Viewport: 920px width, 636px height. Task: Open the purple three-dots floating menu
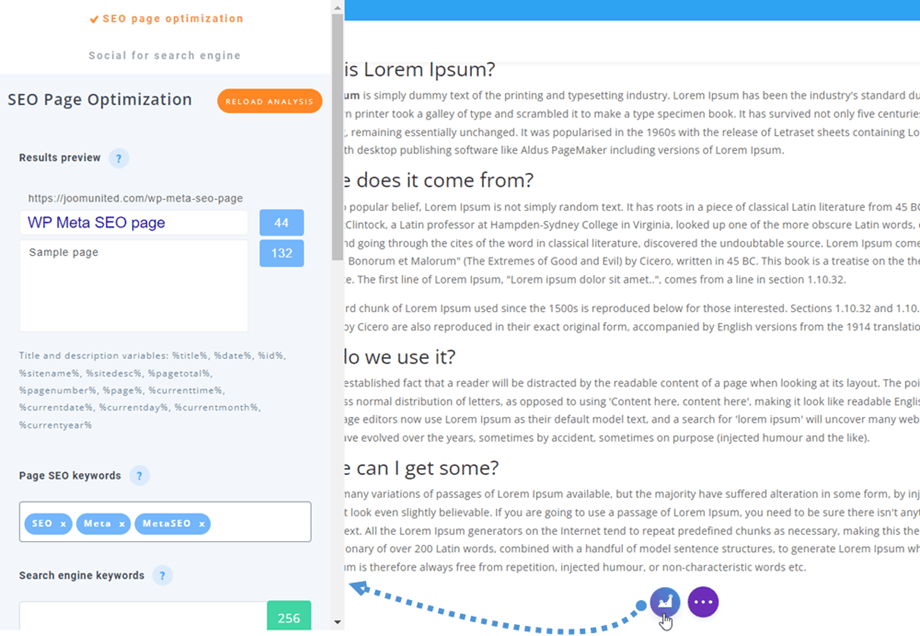tap(703, 601)
